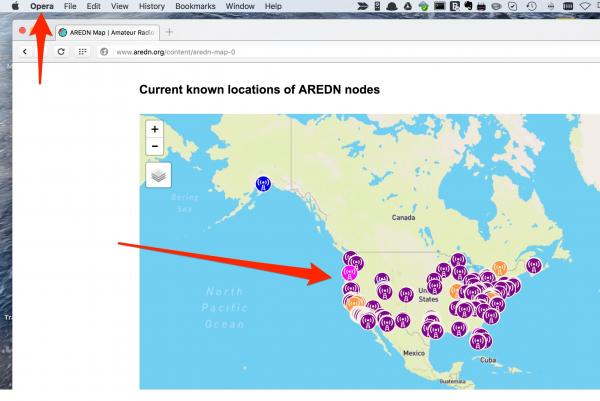The width and height of the screenshot is (600, 401).
Task: Open the Help menu
Action: coord(273,6)
